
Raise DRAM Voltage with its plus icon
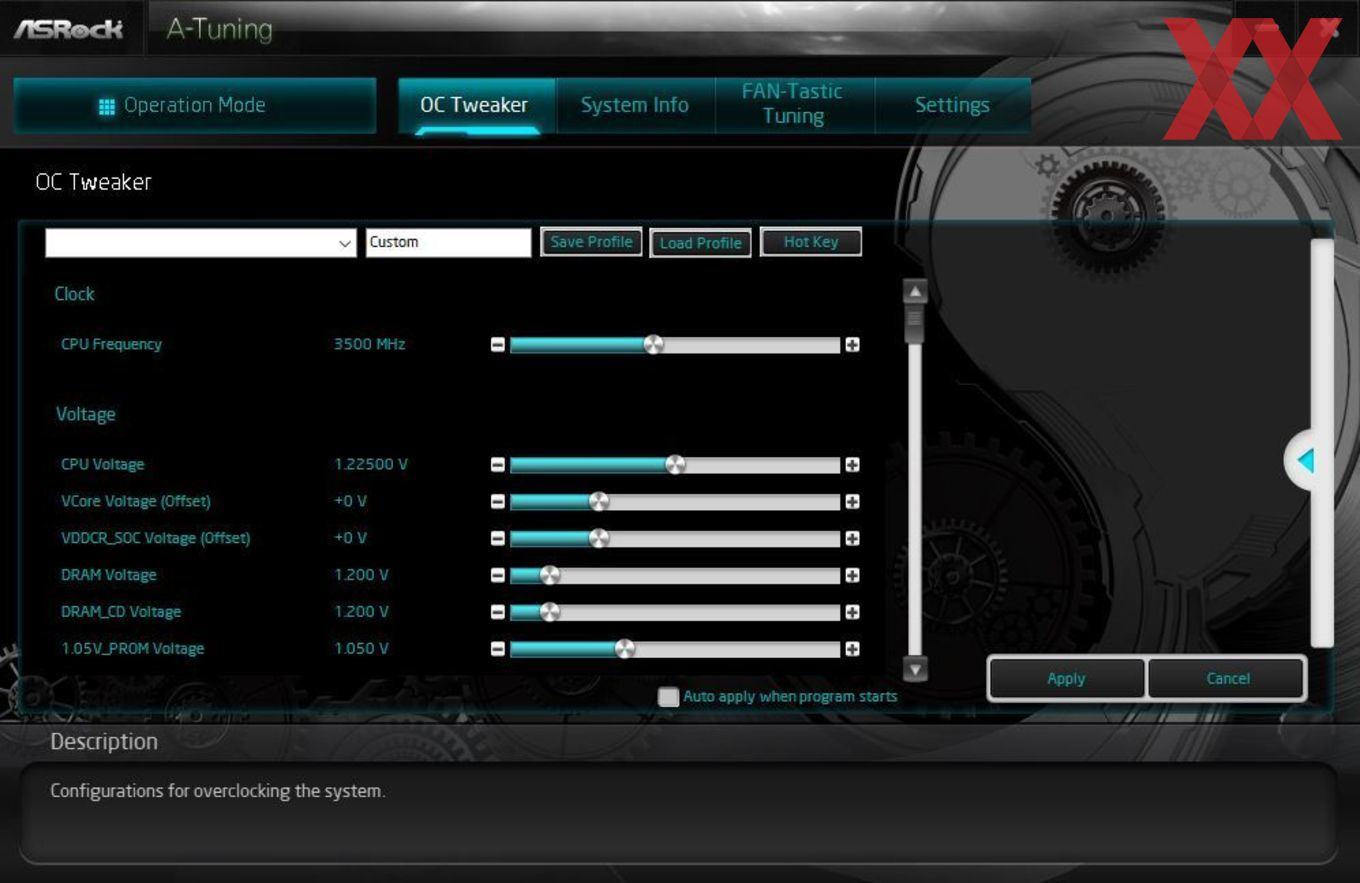(x=852, y=576)
